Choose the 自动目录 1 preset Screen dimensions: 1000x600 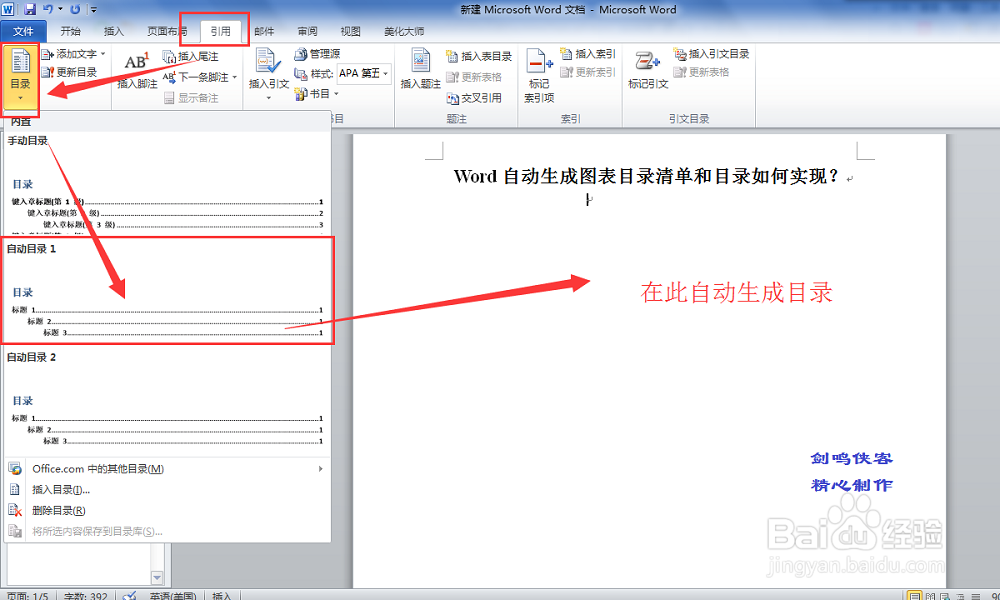coord(168,291)
